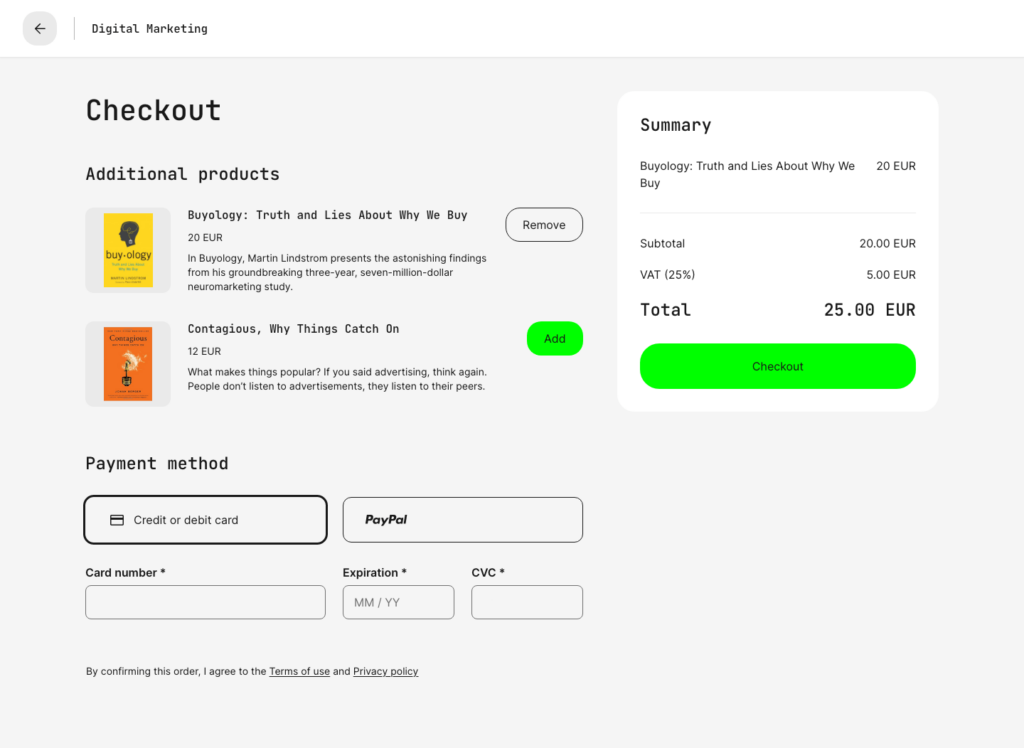This screenshot has height=748, width=1024.
Task: Click the Checkout page heading
Action: pos(153,111)
